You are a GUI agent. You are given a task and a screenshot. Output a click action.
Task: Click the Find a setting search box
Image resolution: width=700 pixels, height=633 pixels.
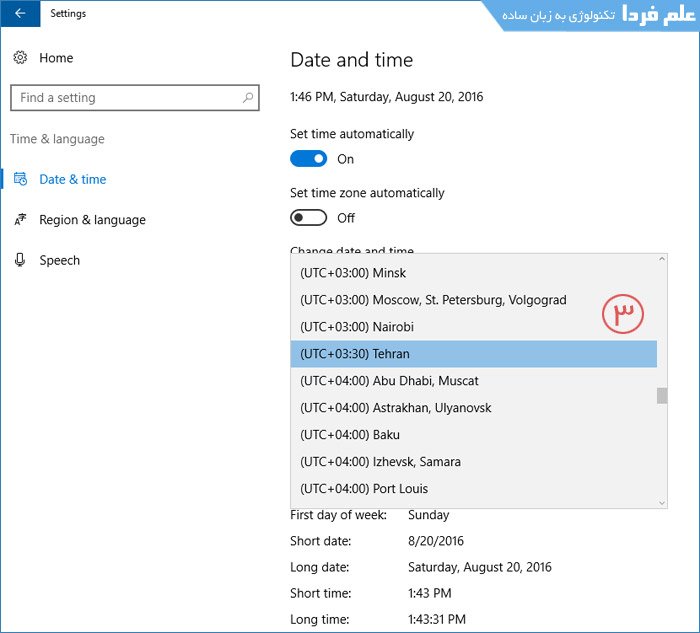tap(125, 98)
